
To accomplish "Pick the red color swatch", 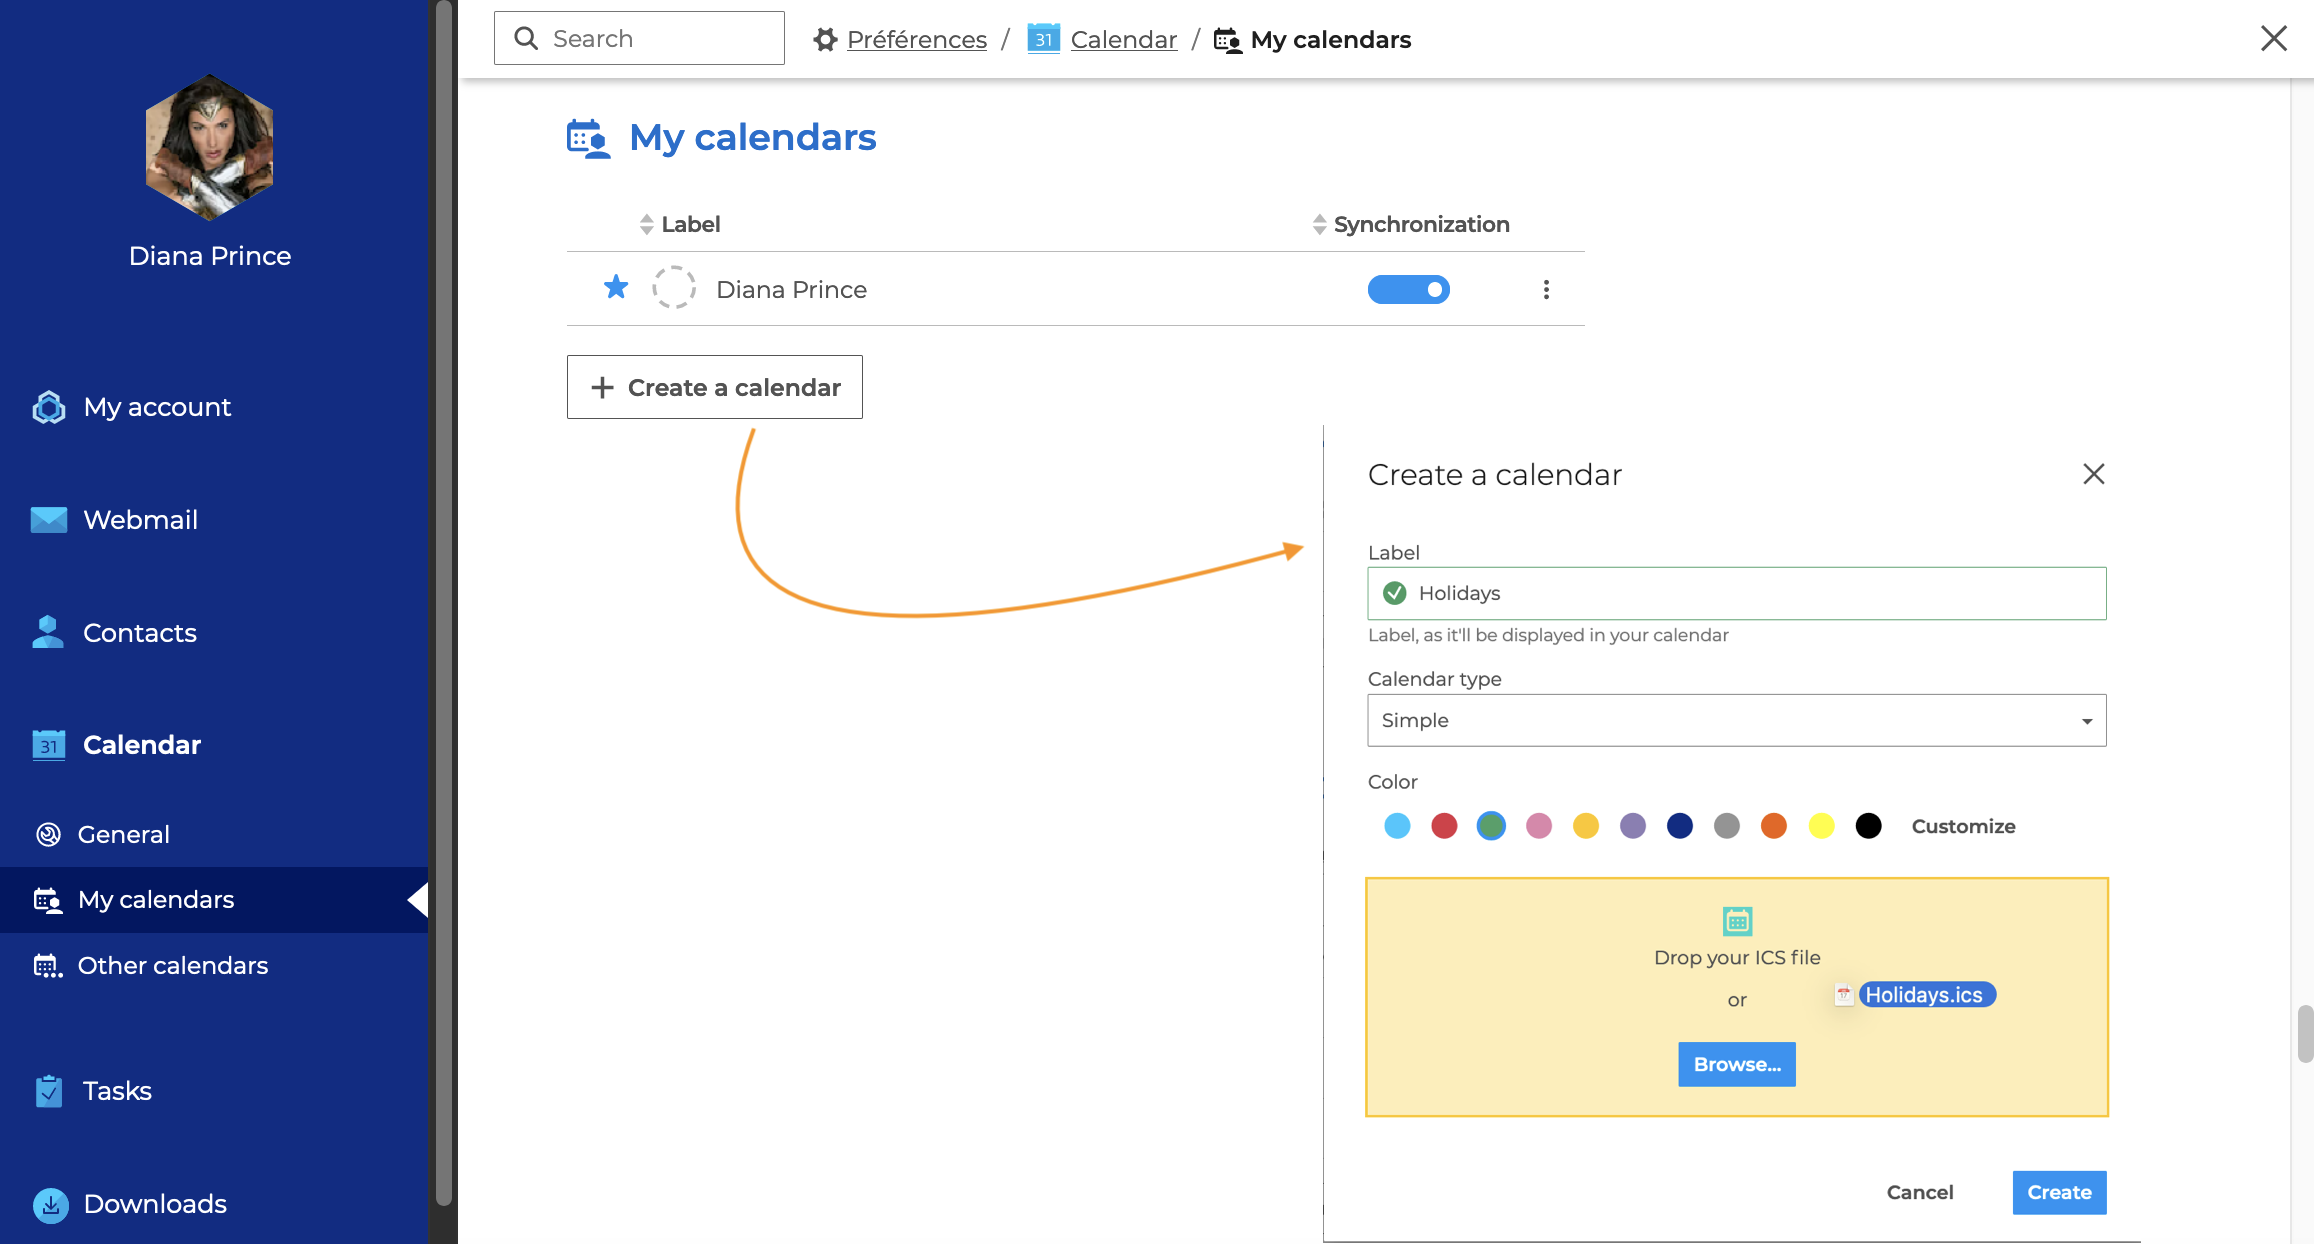I will click(x=1444, y=826).
